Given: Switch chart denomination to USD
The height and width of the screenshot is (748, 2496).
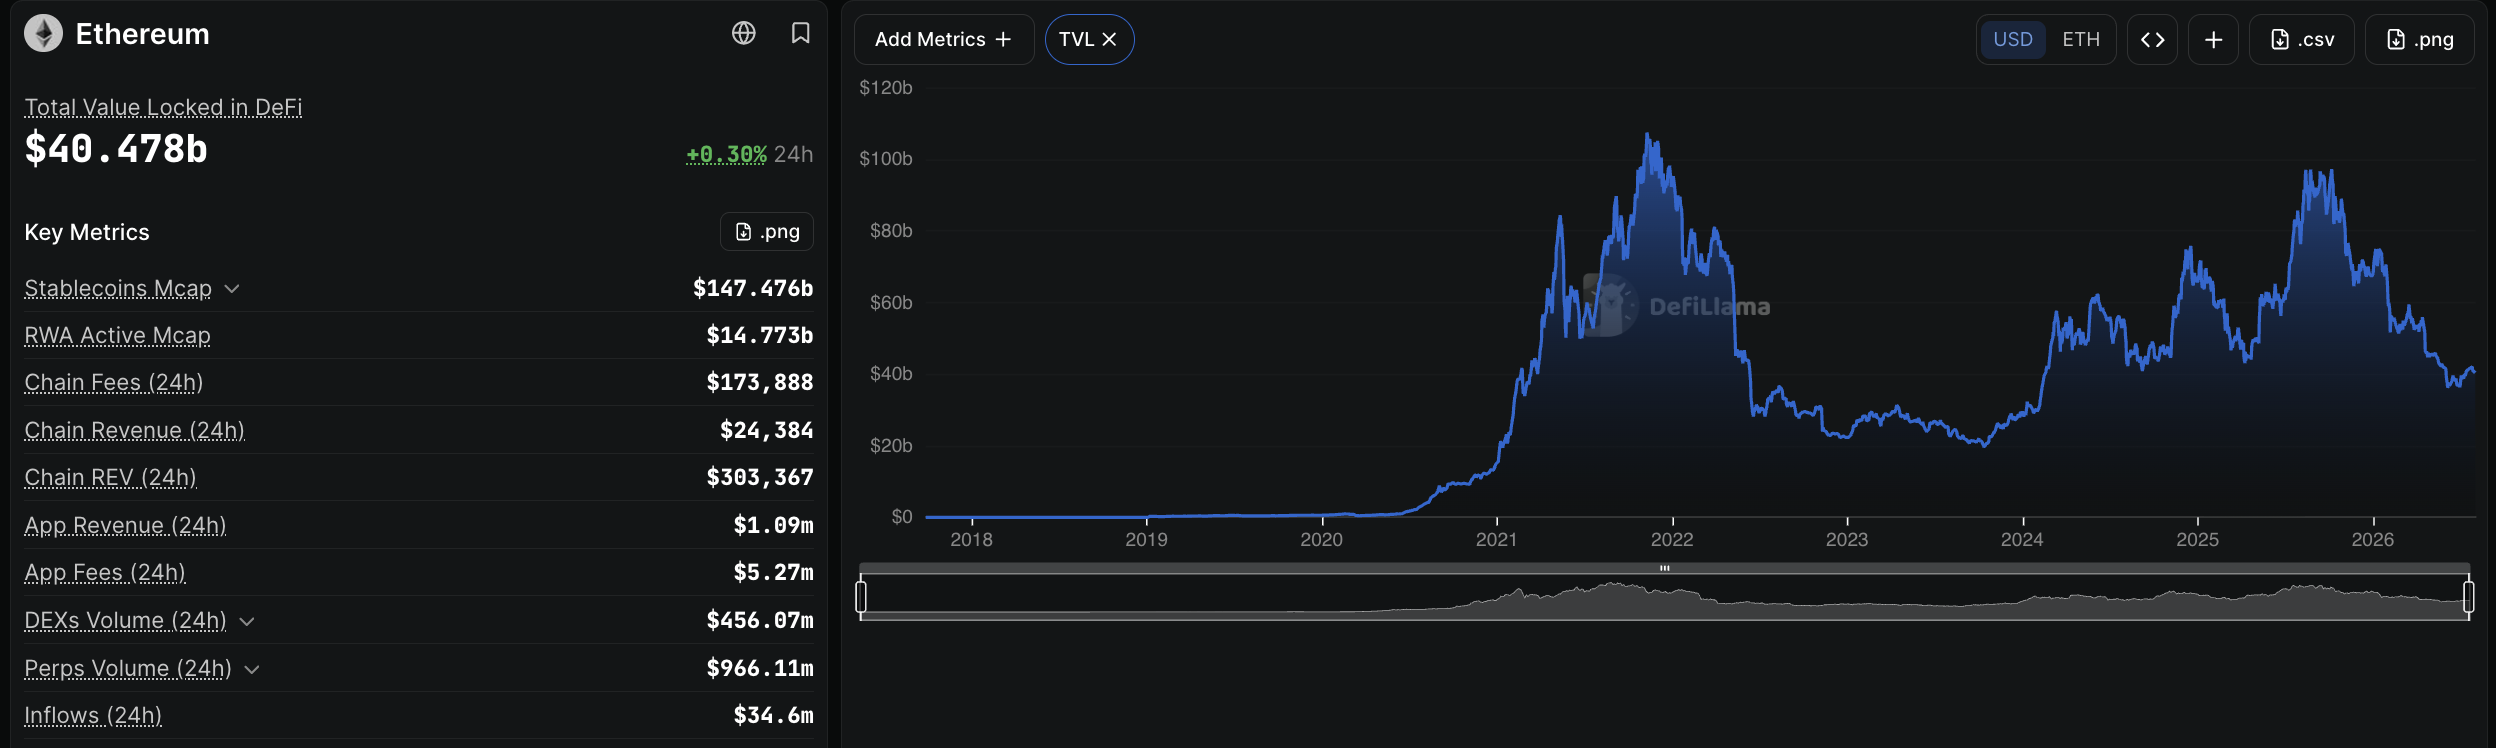Looking at the screenshot, I should [2013, 39].
